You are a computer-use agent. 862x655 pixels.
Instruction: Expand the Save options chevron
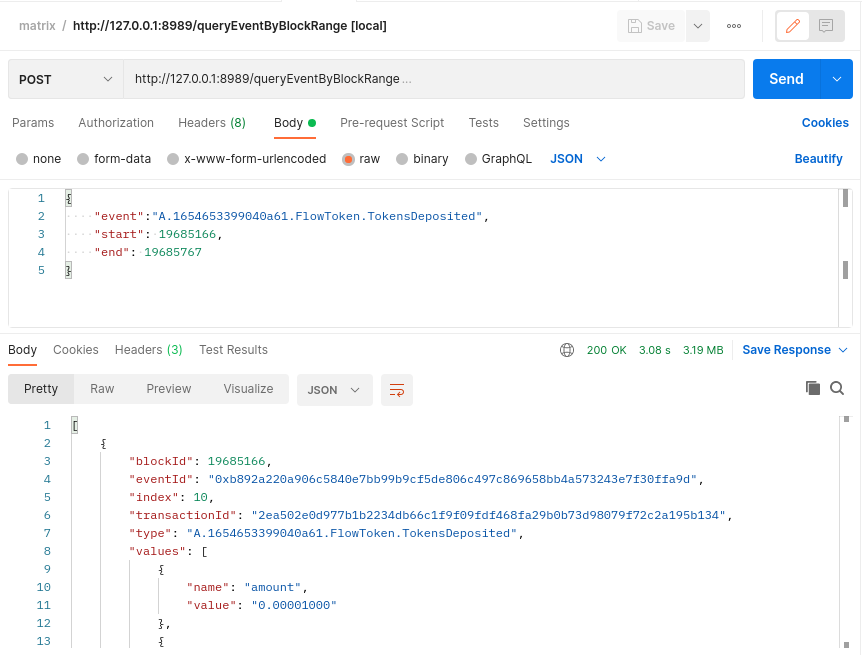[x=698, y=26]
